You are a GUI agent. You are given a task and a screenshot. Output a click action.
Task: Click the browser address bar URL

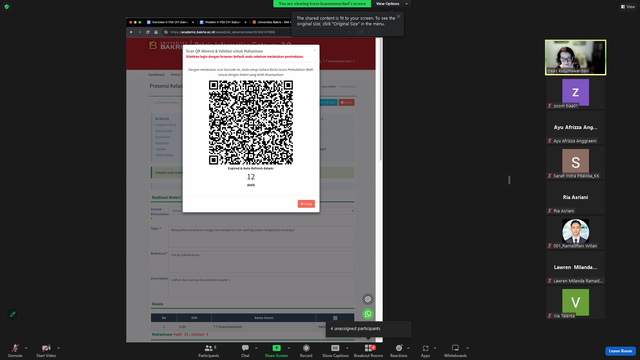click(x=223, y=32)
